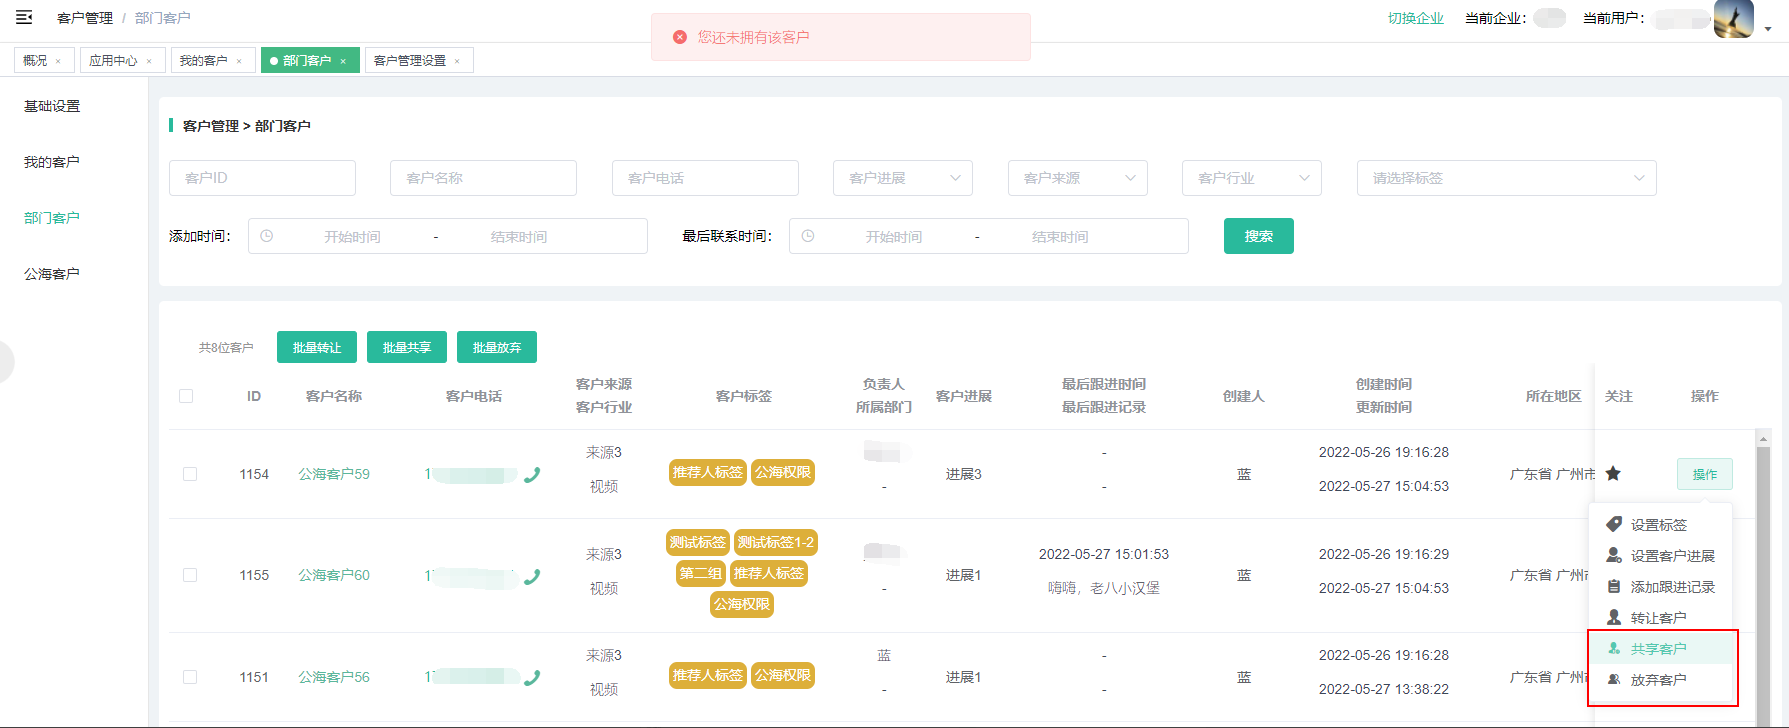
Task: Click the 批量转让 button
Action: [x=317, y=347]
